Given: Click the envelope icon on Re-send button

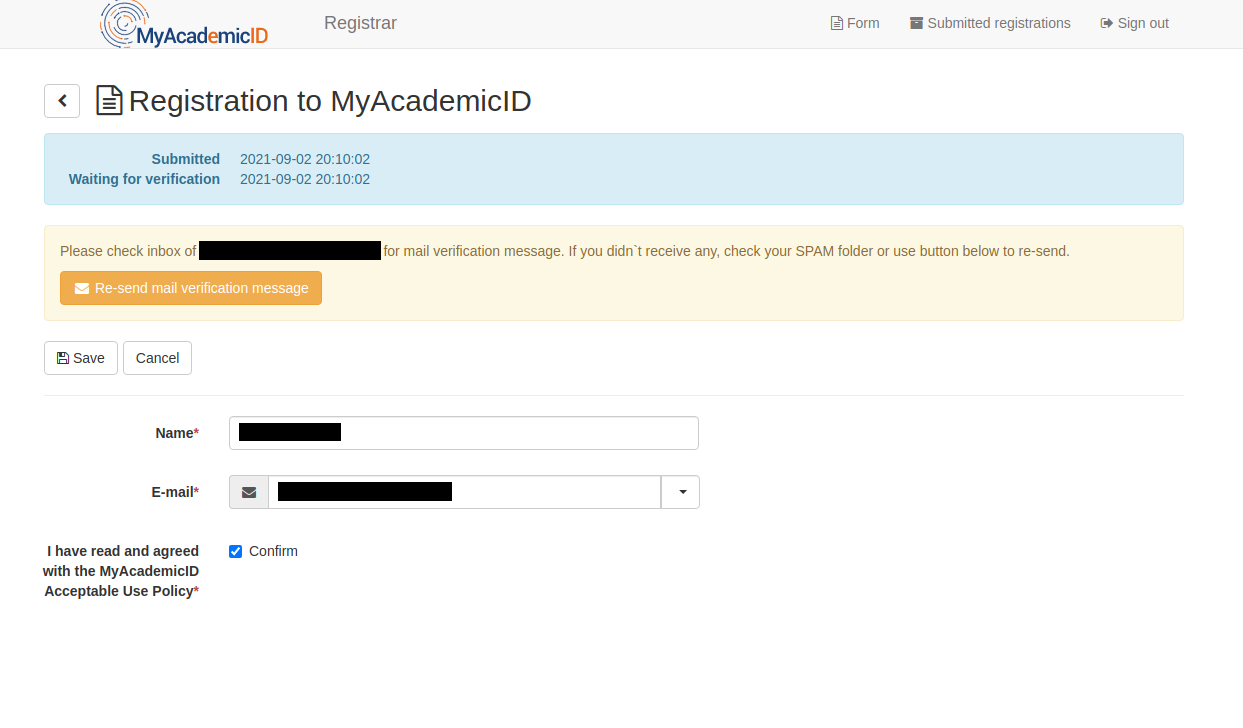Looking at the screenshot, I should click(x=82, y=288).
